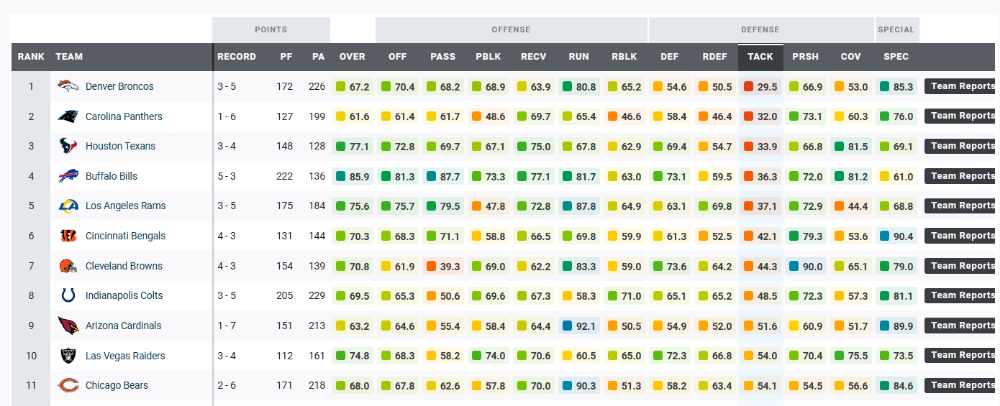Sort by OVER overall grade column
Image resolution: width=1000 pixels, height=406 pixels.
click(x=352, y=57)
